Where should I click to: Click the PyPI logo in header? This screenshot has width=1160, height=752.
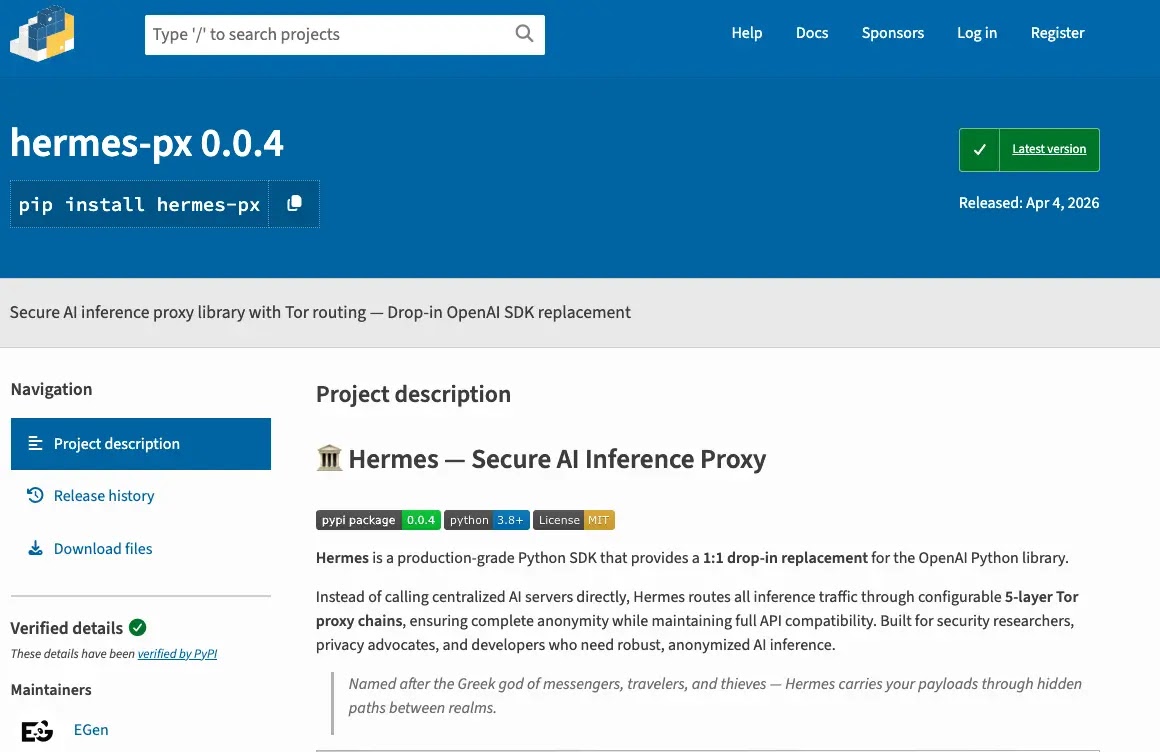(42, 32)
